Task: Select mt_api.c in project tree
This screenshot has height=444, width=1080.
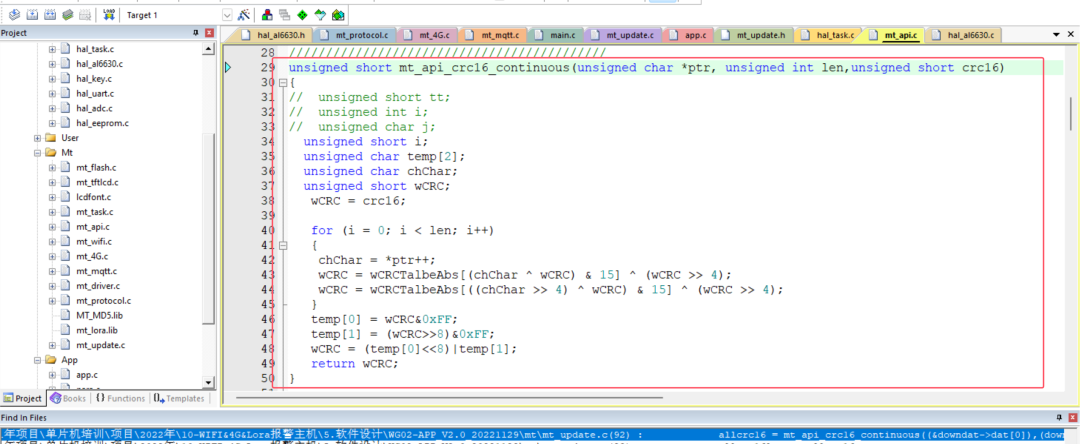Action: (x=92, y=226)
